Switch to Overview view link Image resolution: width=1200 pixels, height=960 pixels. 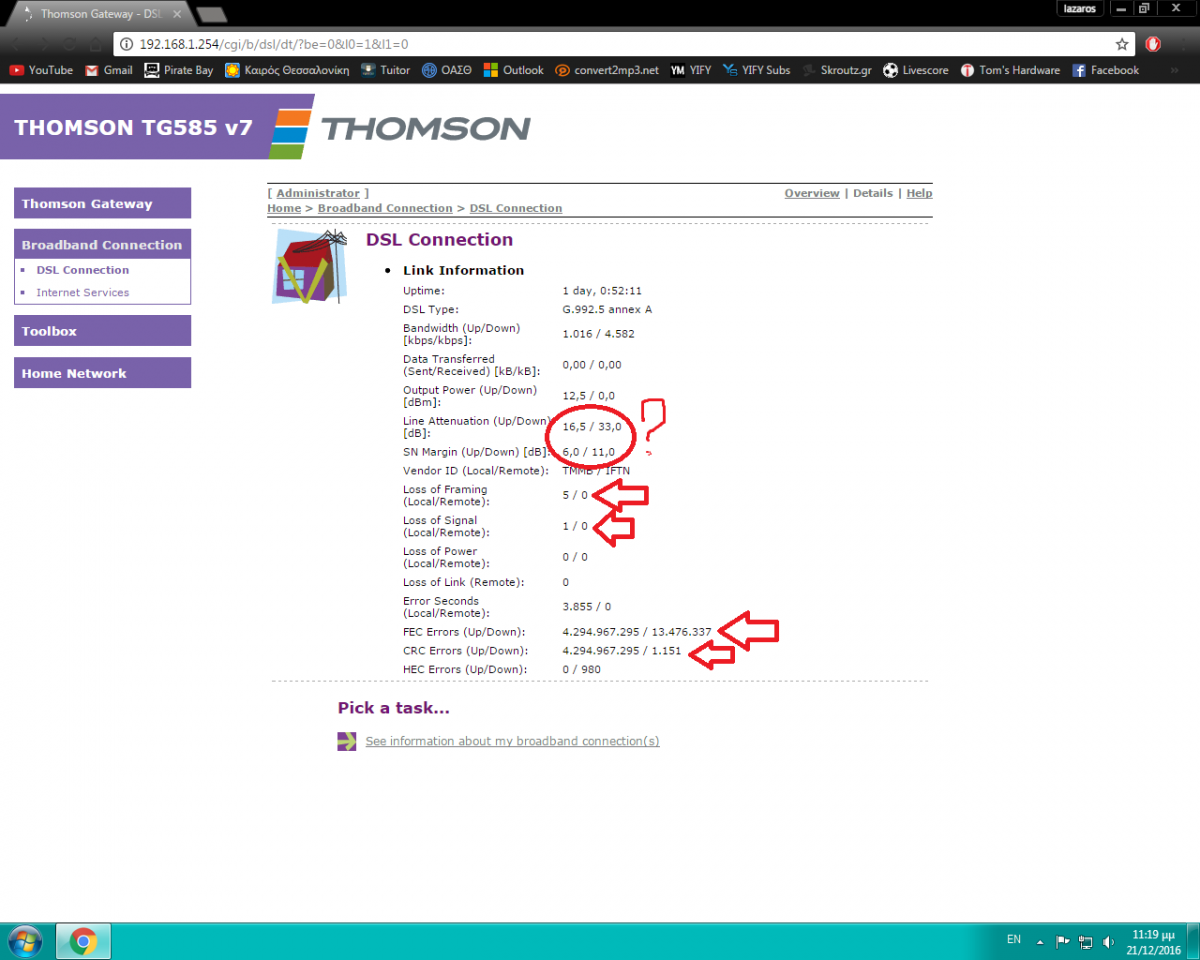[x=812, y=193]
